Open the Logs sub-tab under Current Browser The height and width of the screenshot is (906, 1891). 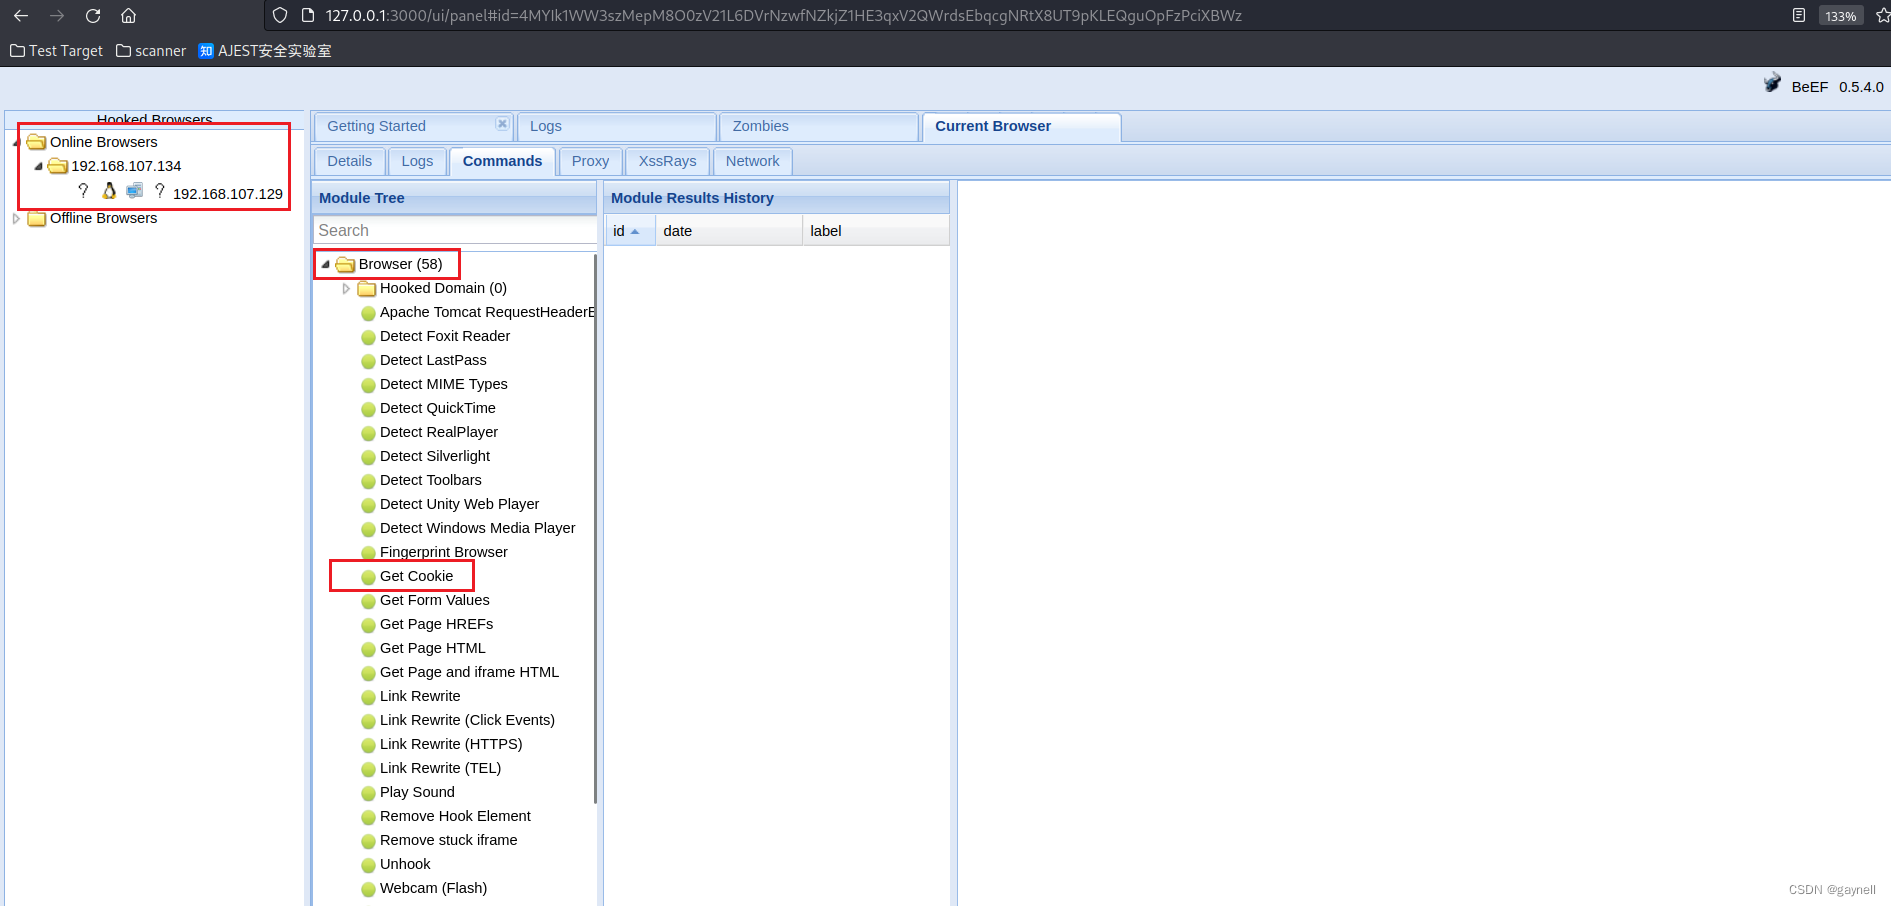[x=417, y=161]
